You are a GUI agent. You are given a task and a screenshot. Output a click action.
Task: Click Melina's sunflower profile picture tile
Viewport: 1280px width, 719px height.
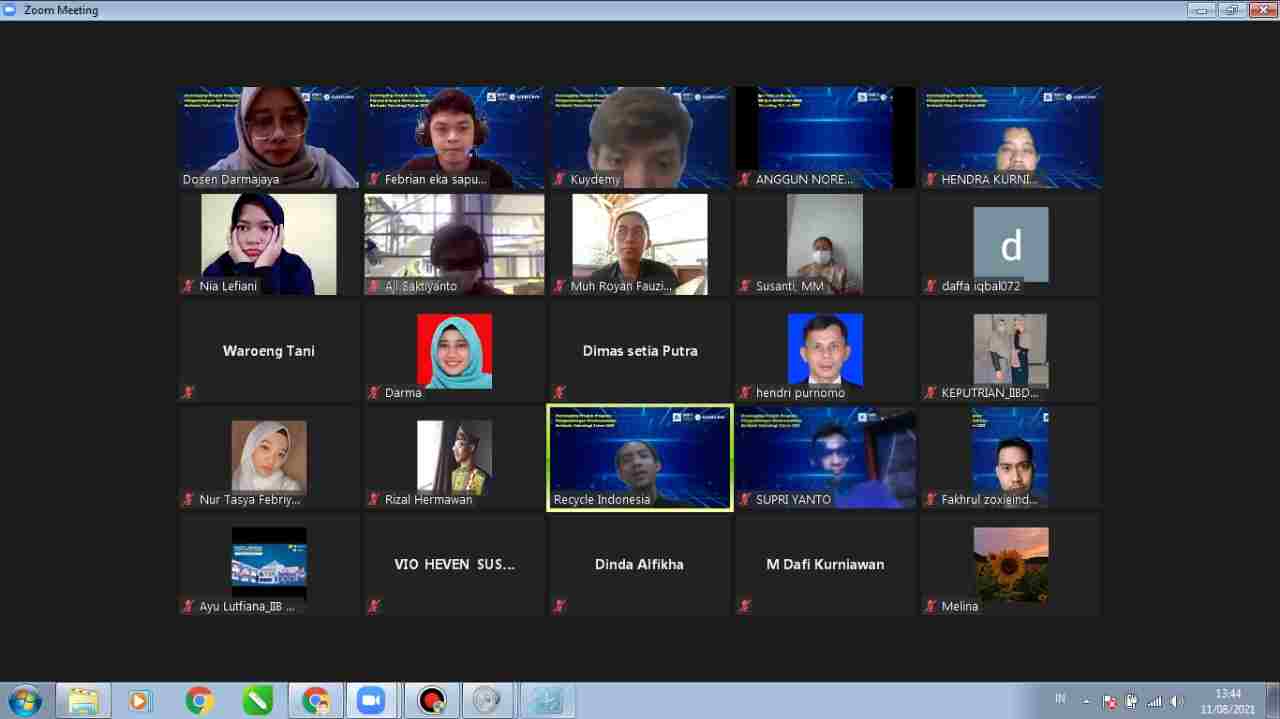[1011, 564]
